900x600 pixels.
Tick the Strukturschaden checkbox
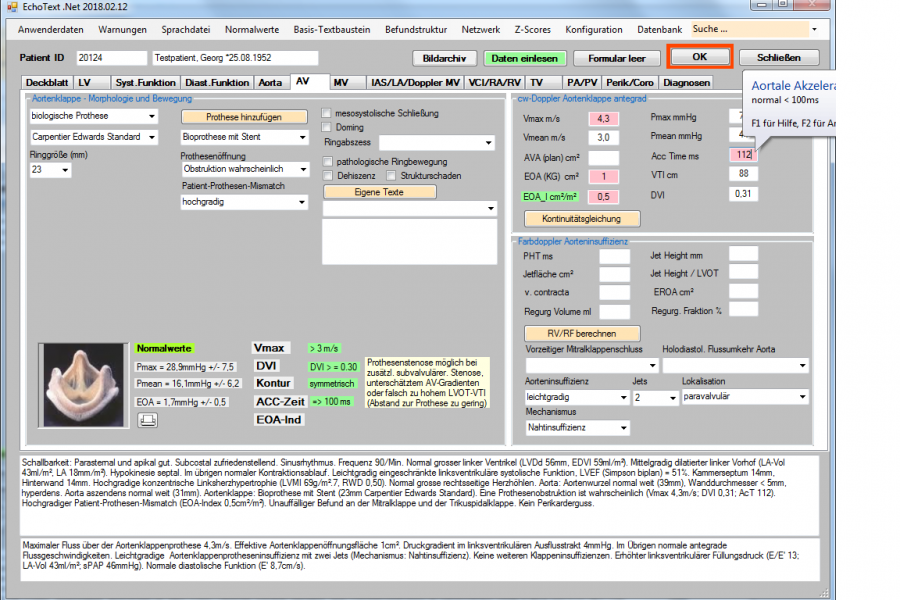[x=391, y=175]
